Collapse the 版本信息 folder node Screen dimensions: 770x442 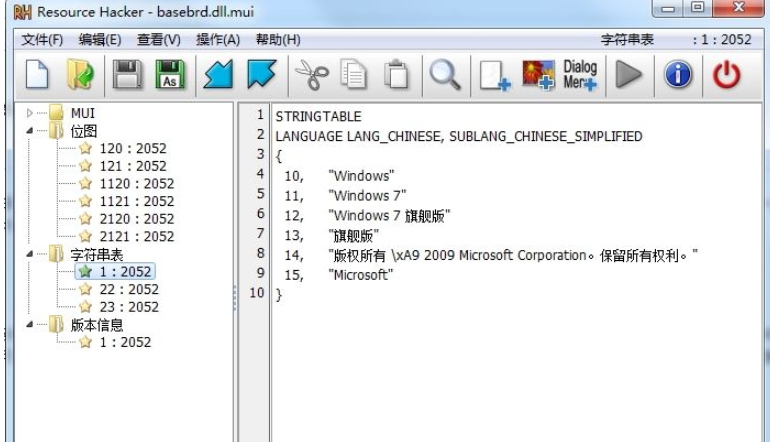[29, 324]
